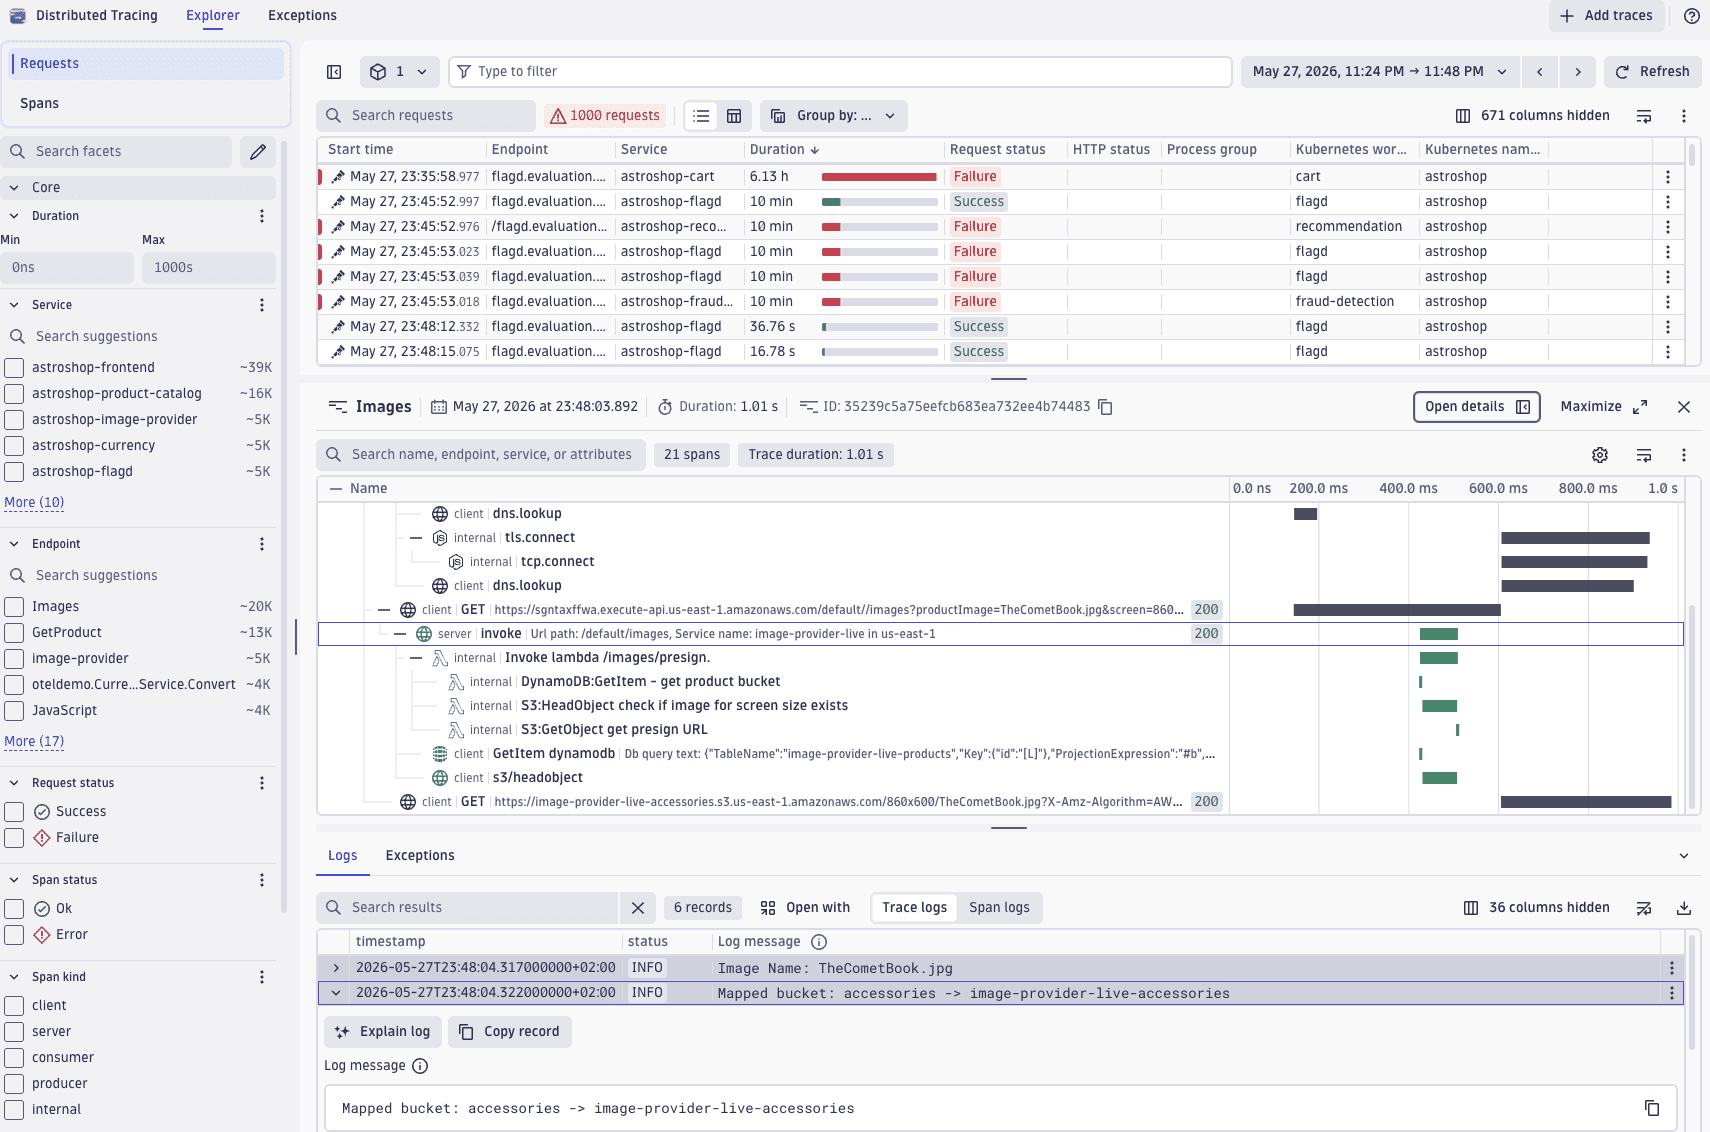Switch to list view icon
The image size is (1710, 1132).
pyautogui.click(x=702, y=116)
